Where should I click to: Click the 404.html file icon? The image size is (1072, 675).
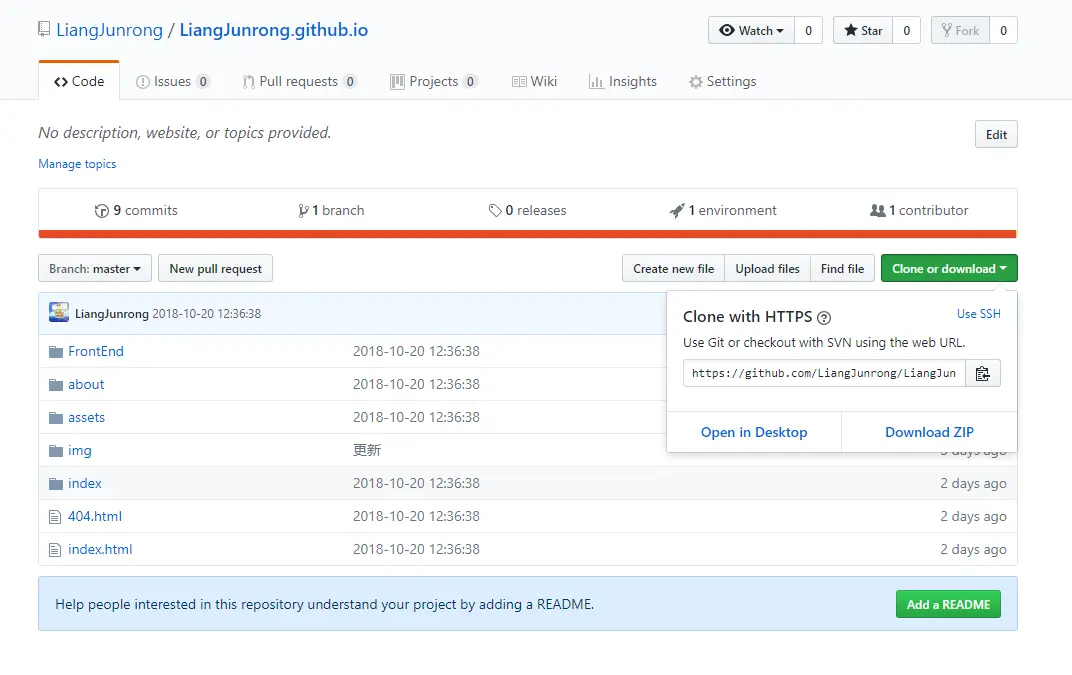(55, 517)
